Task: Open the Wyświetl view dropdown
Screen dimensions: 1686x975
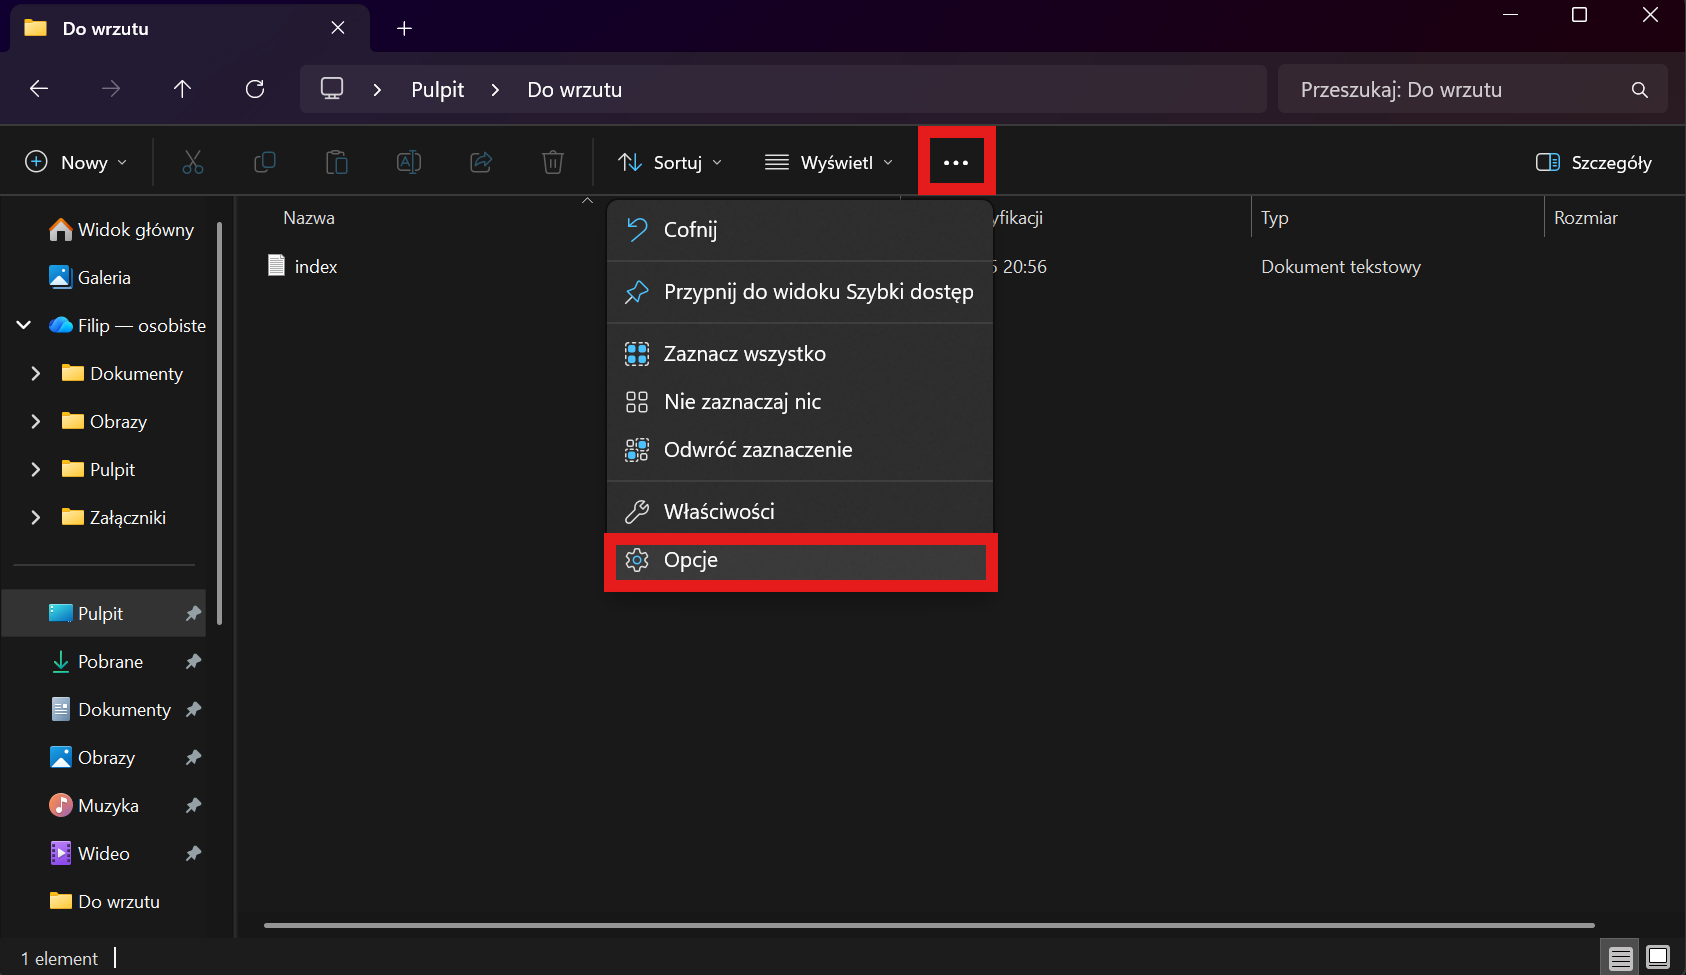Action: pyautogui.click(x=829, y=162)
